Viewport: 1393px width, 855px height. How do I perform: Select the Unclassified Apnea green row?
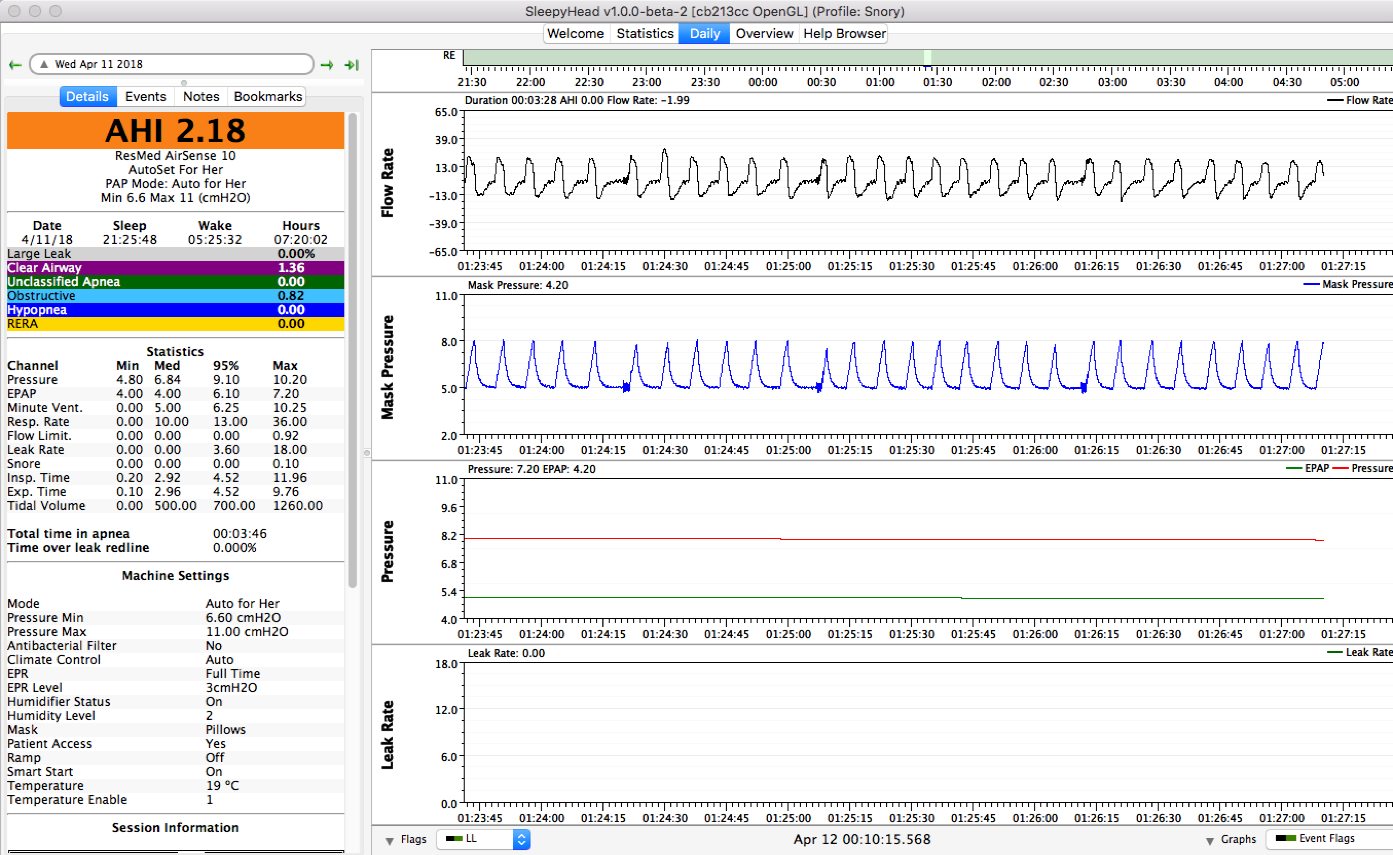[x=175, y=282]
